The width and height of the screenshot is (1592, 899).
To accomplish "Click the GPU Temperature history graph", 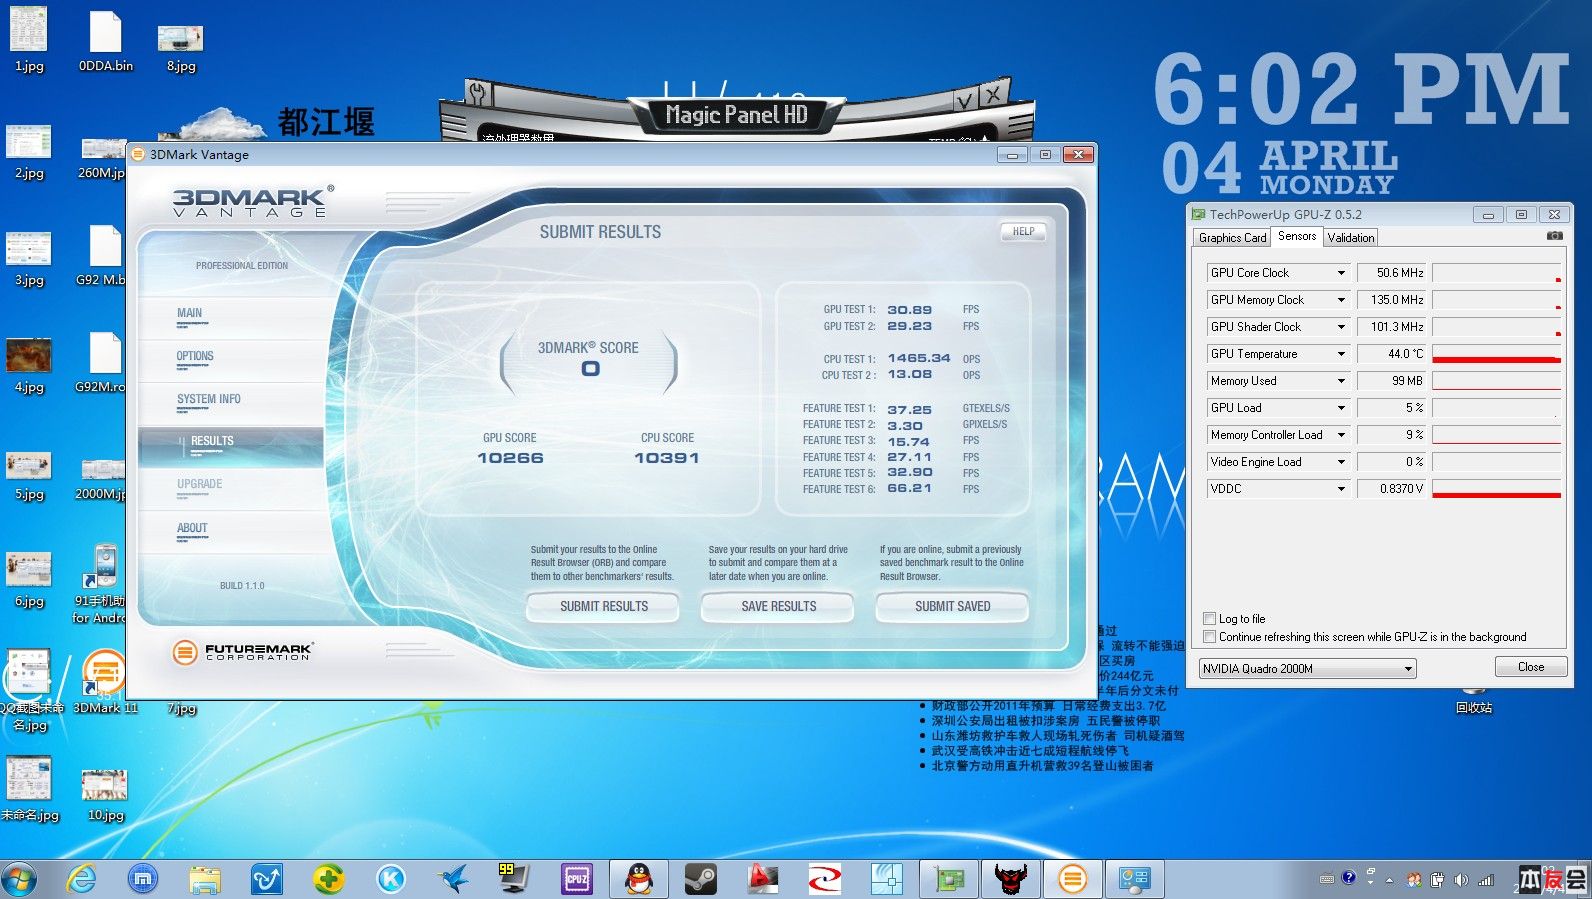I will [x=1496, y=354].
